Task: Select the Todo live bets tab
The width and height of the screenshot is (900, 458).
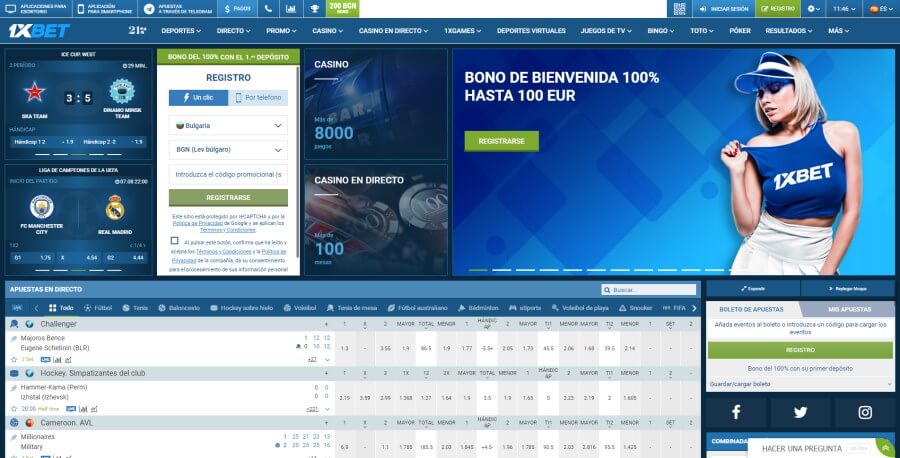Action: (61, 308)
